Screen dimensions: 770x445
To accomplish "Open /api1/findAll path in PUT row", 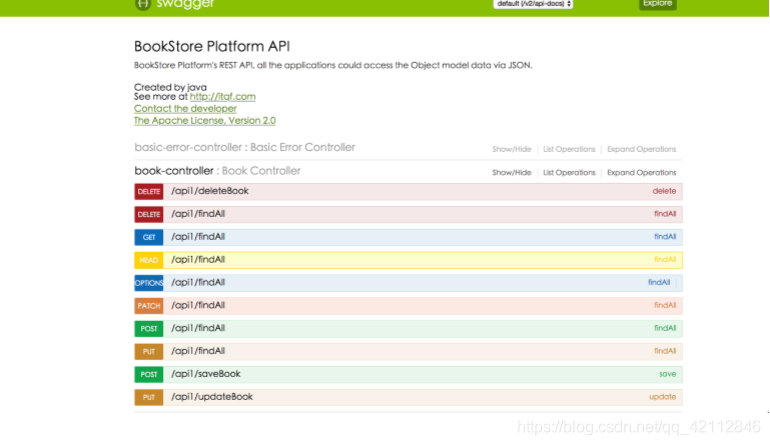I will (x=198, y=351).
